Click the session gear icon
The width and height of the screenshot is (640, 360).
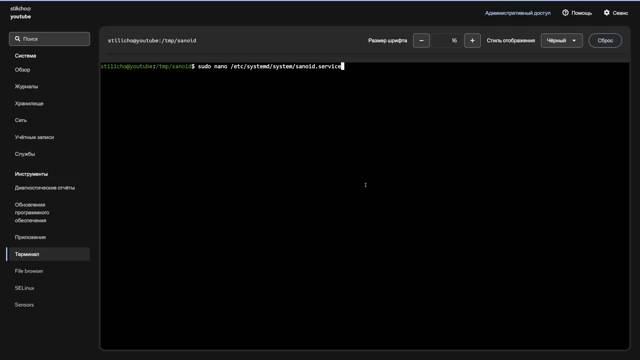607,13
